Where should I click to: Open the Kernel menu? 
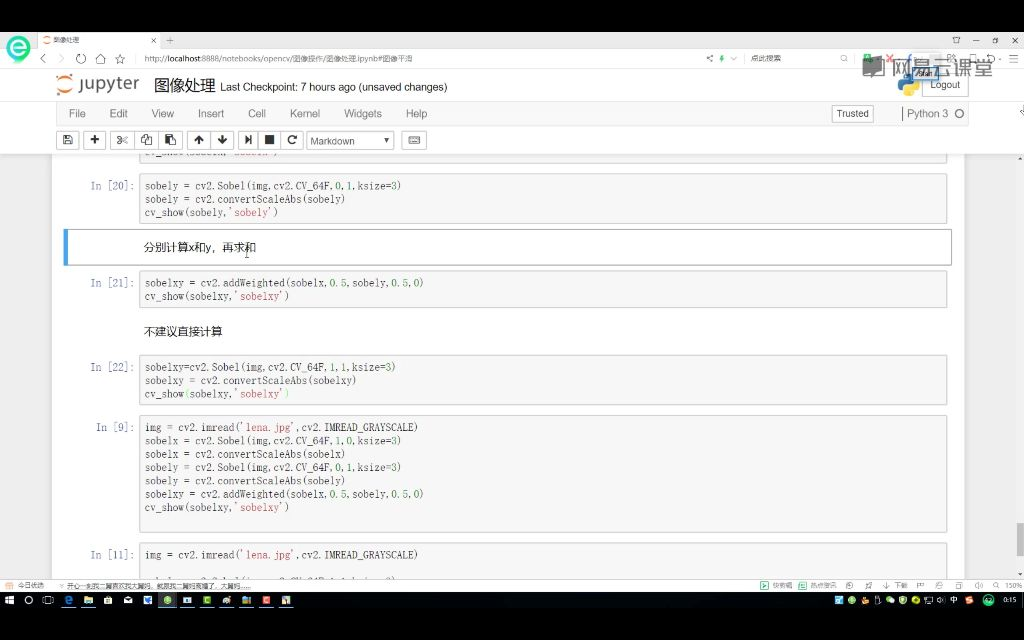pos(305,114)
